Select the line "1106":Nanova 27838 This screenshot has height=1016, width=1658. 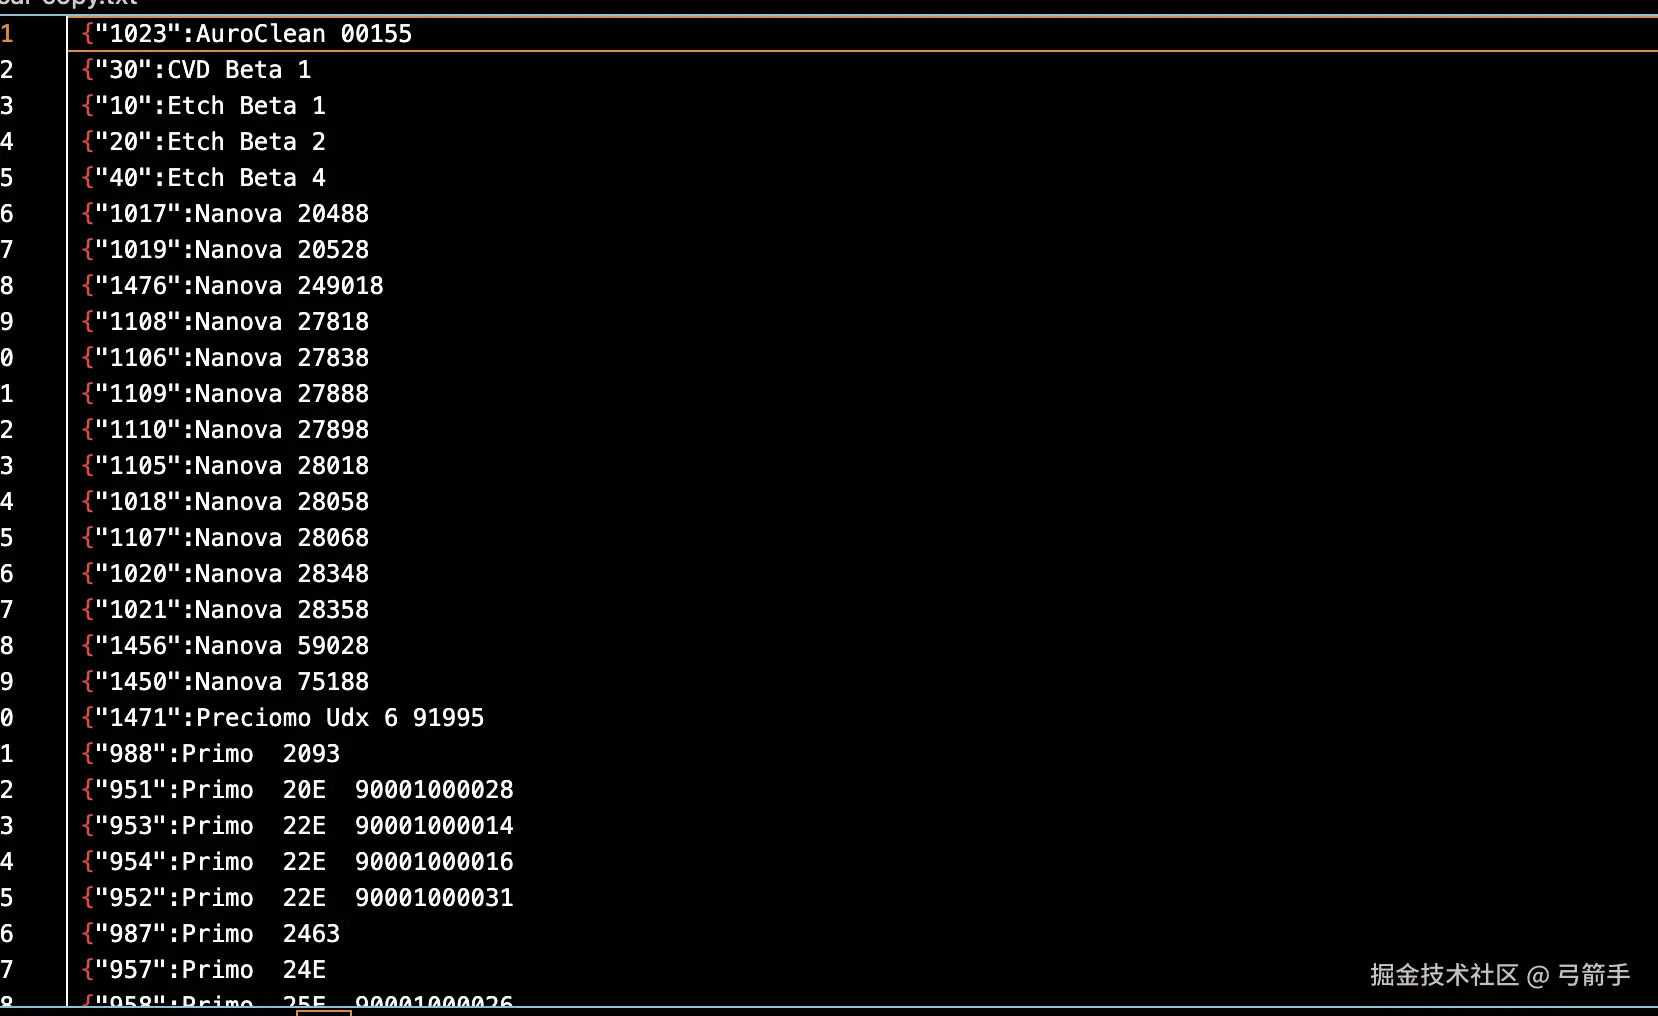tap(226, 358)
